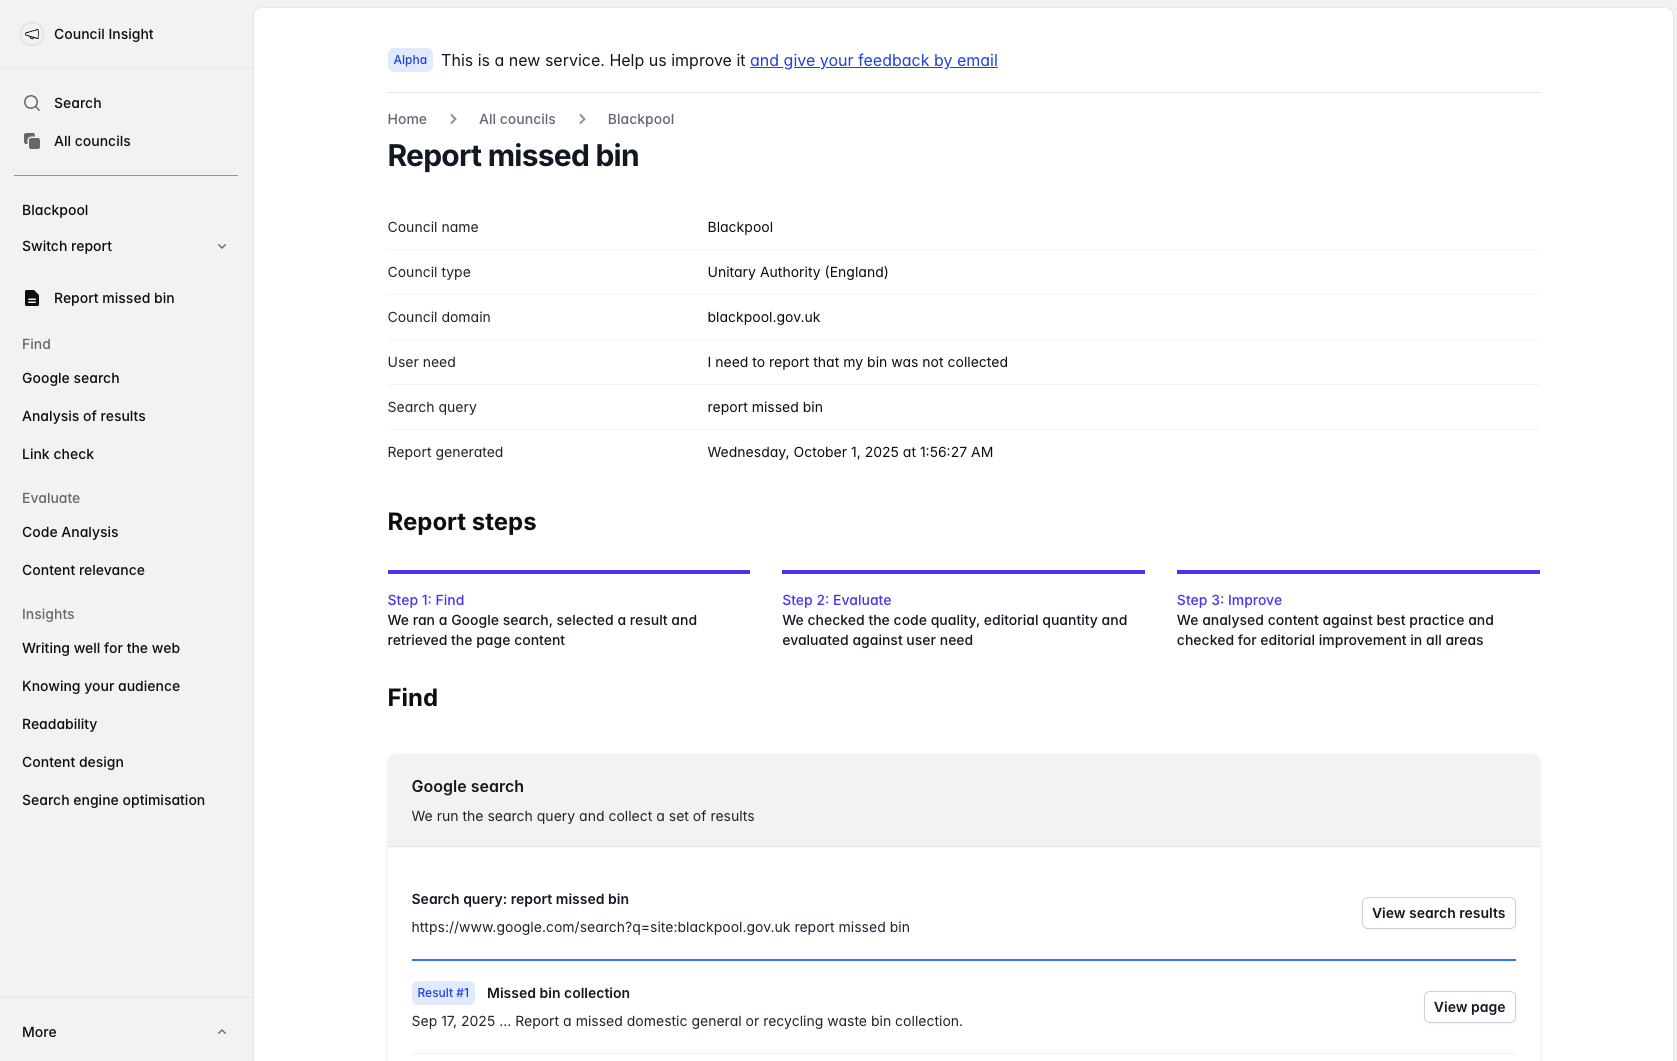The image size is (1677, 1061).
Task: Go to Analysis of results
Action: tap(84, 416)
